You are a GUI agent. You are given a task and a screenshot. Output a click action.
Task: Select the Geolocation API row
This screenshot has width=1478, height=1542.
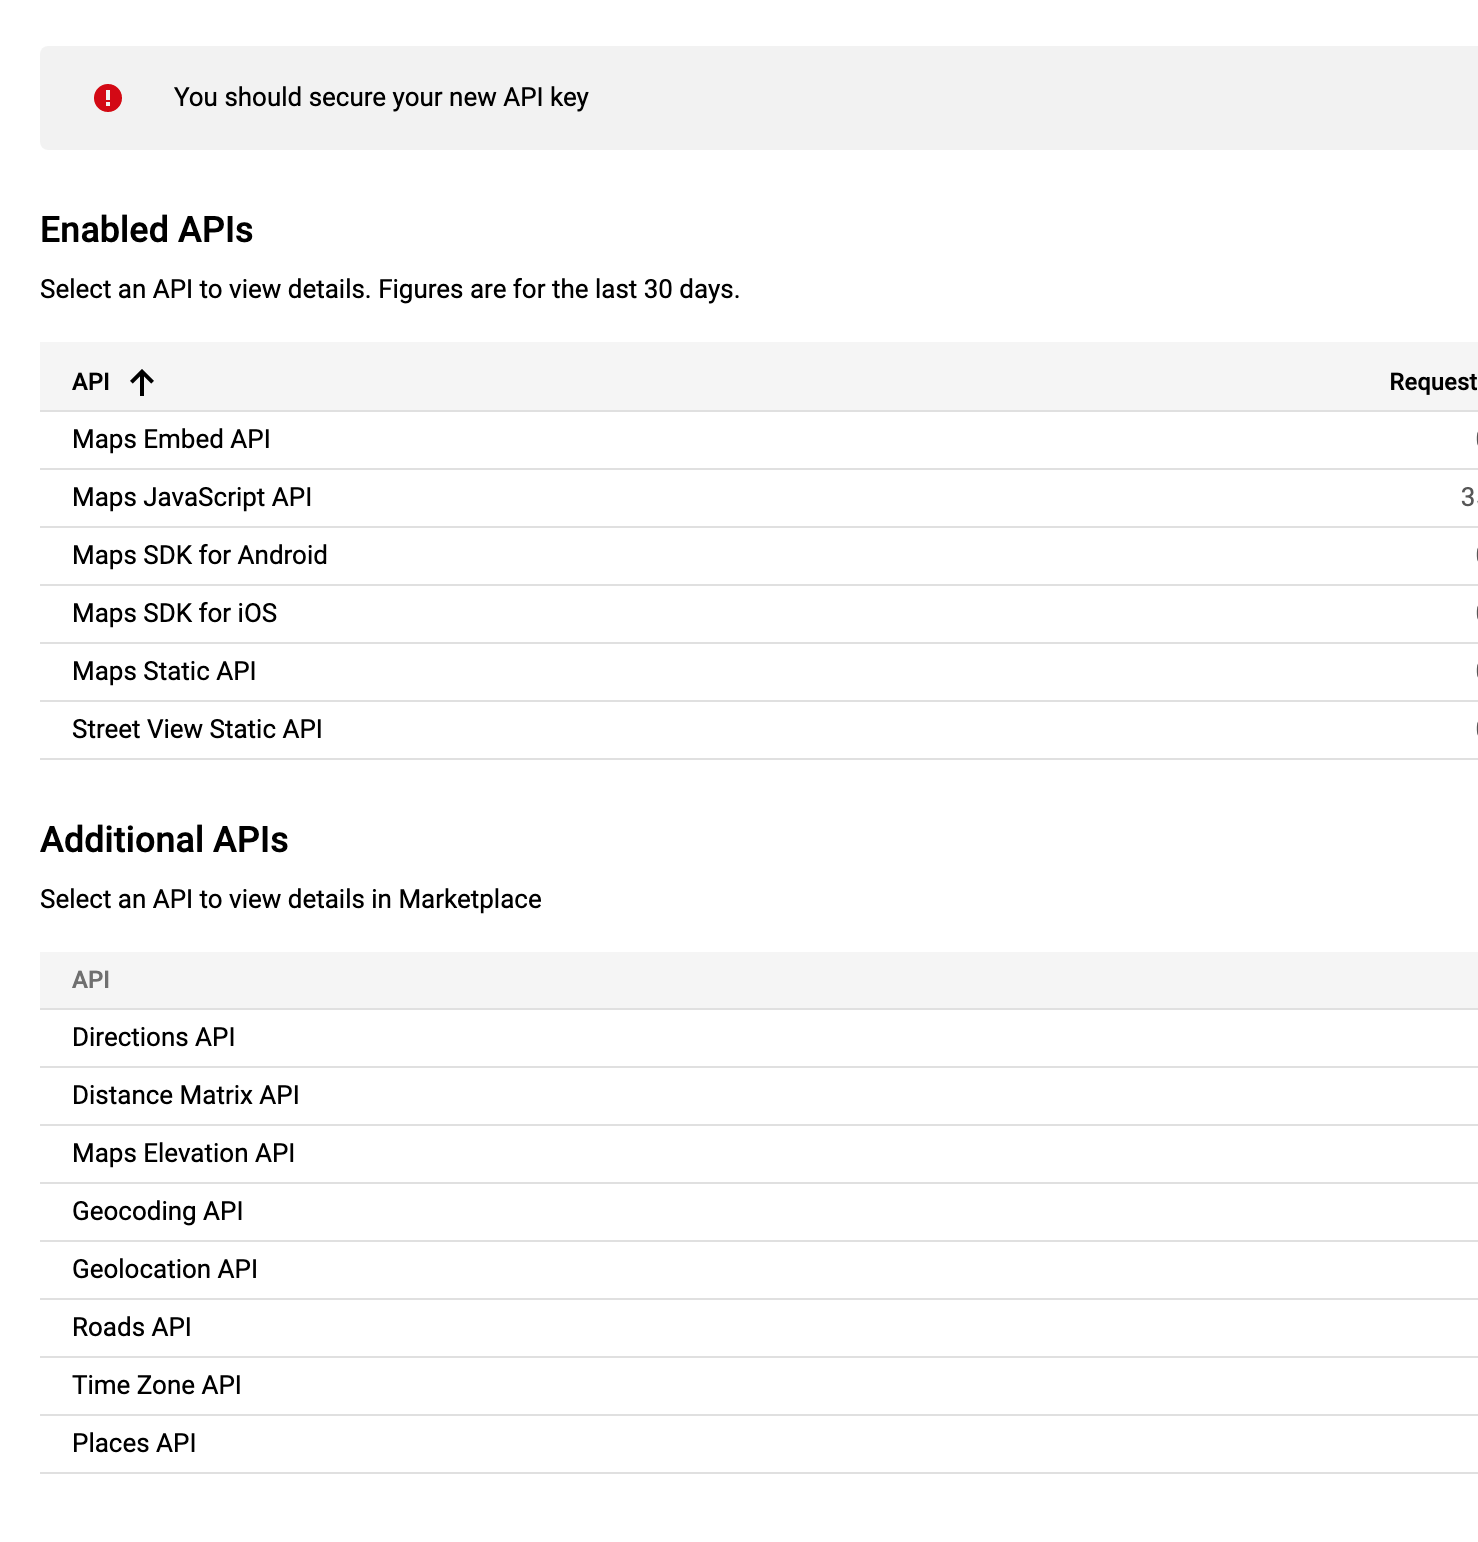click(164, 1269)
